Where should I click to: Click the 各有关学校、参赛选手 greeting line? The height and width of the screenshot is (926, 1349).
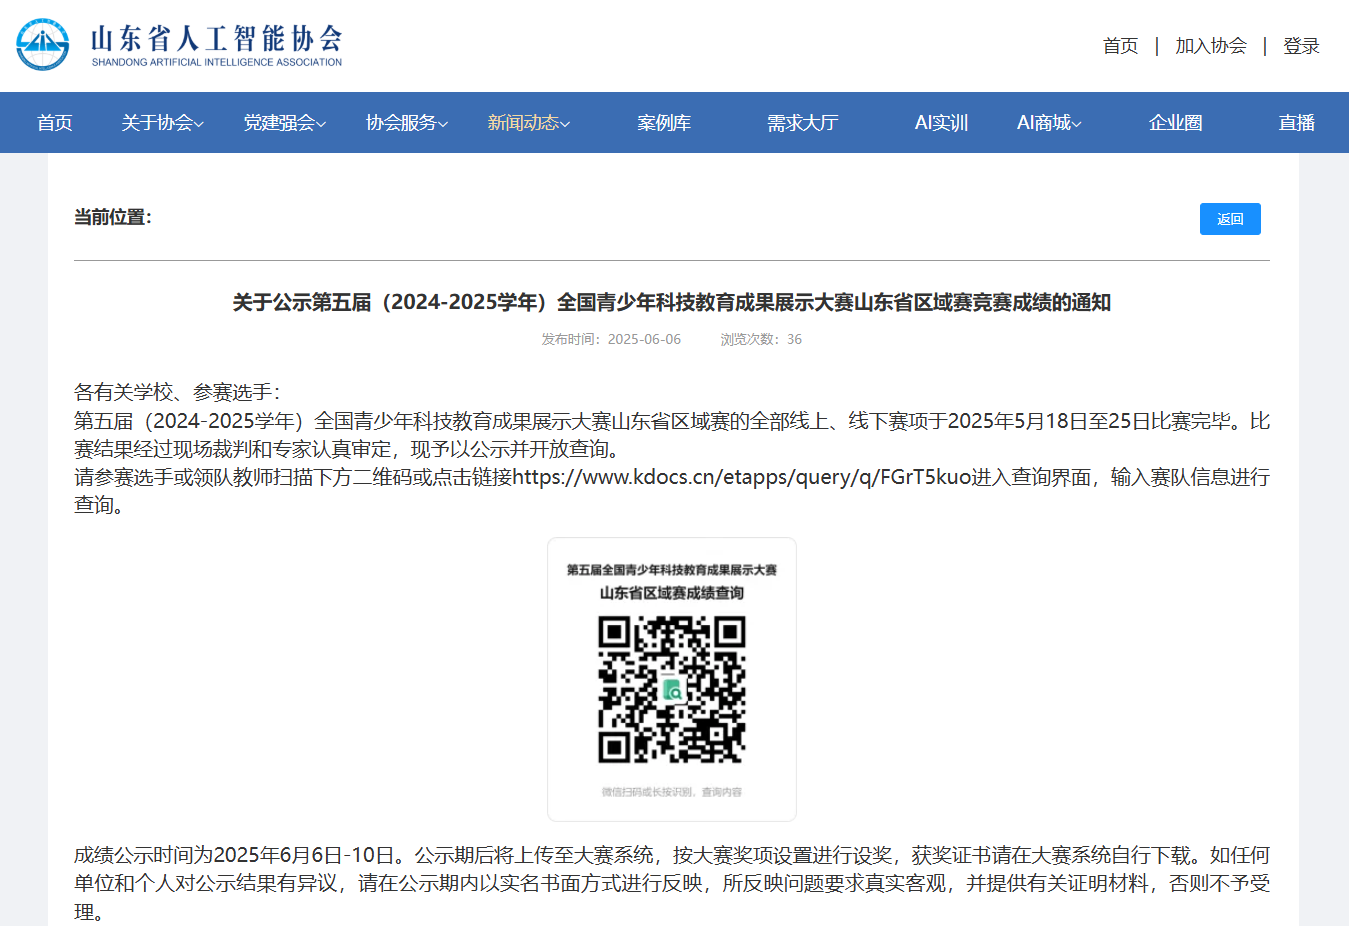coord(177,392)
